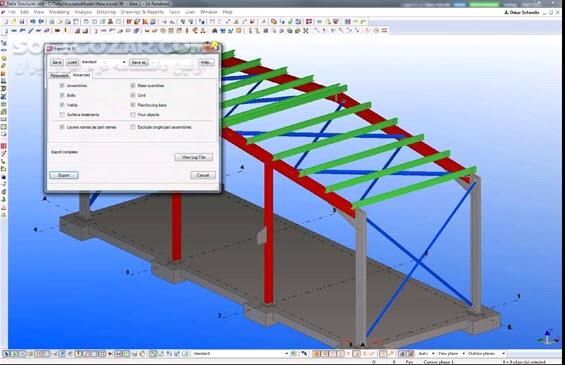Click the yellow Open folder icon in the top toolbar
The image size is (565, 365).
coord(14,22)
